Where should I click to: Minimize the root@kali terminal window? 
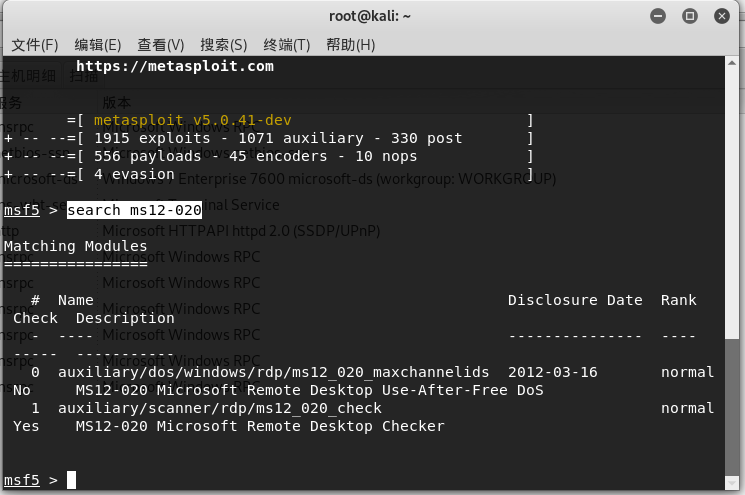click(x=658, y=16)
